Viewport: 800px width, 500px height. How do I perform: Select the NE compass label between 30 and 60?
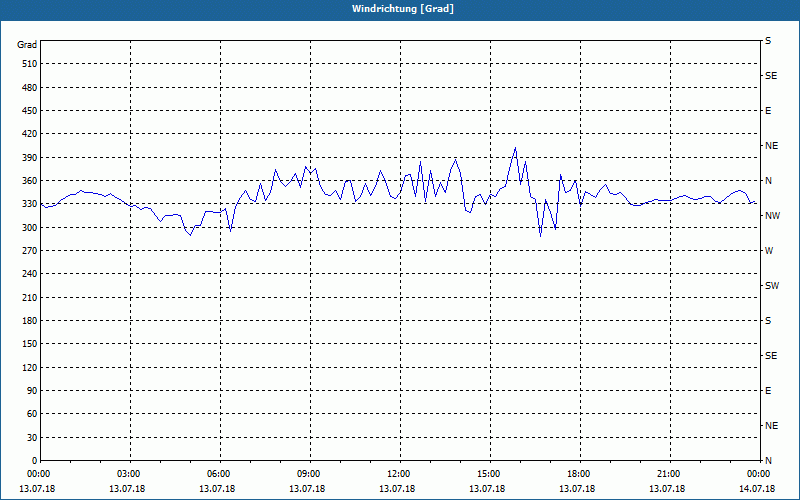pyautogui.click(x=771, y=426)
